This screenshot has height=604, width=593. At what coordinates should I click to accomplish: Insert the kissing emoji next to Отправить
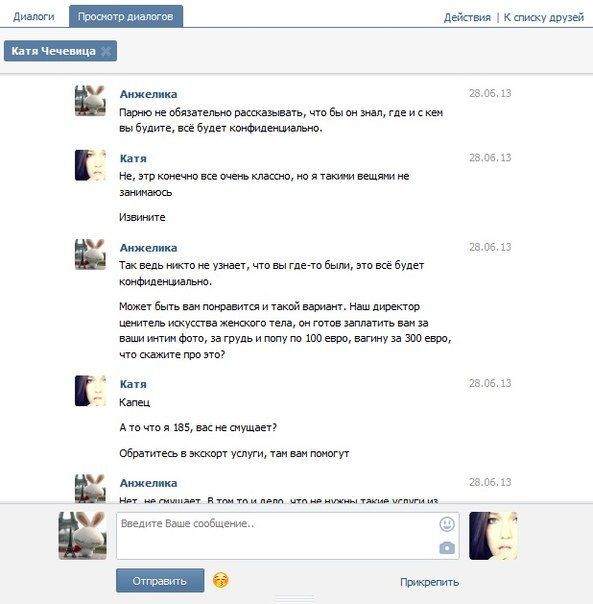[x=220, y=580]
